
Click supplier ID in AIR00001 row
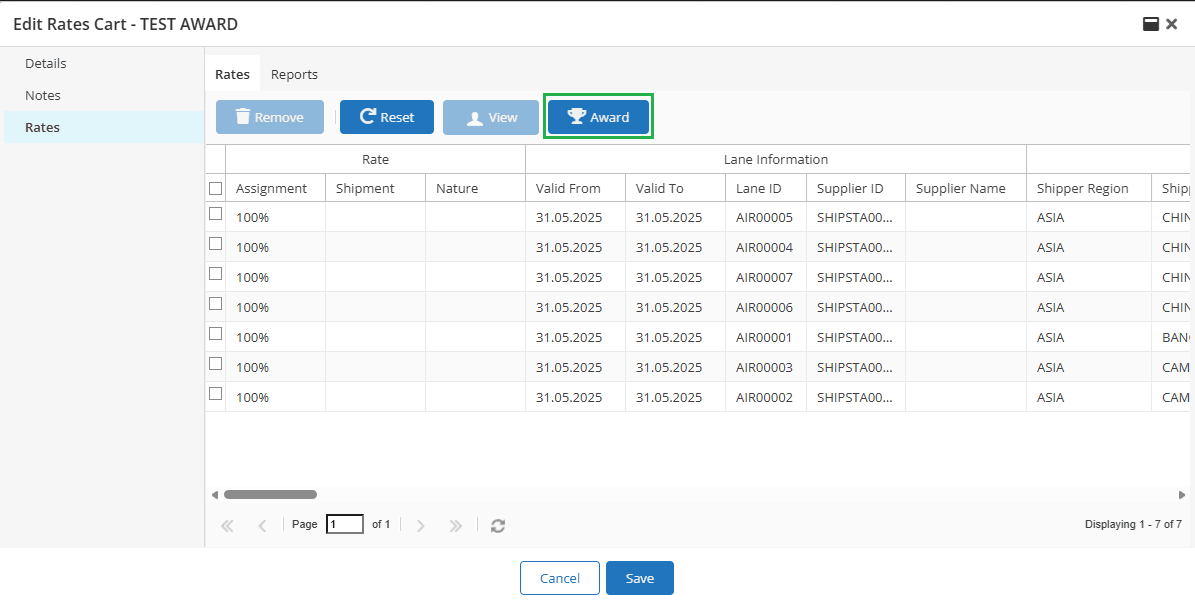(x=856, y=337)
